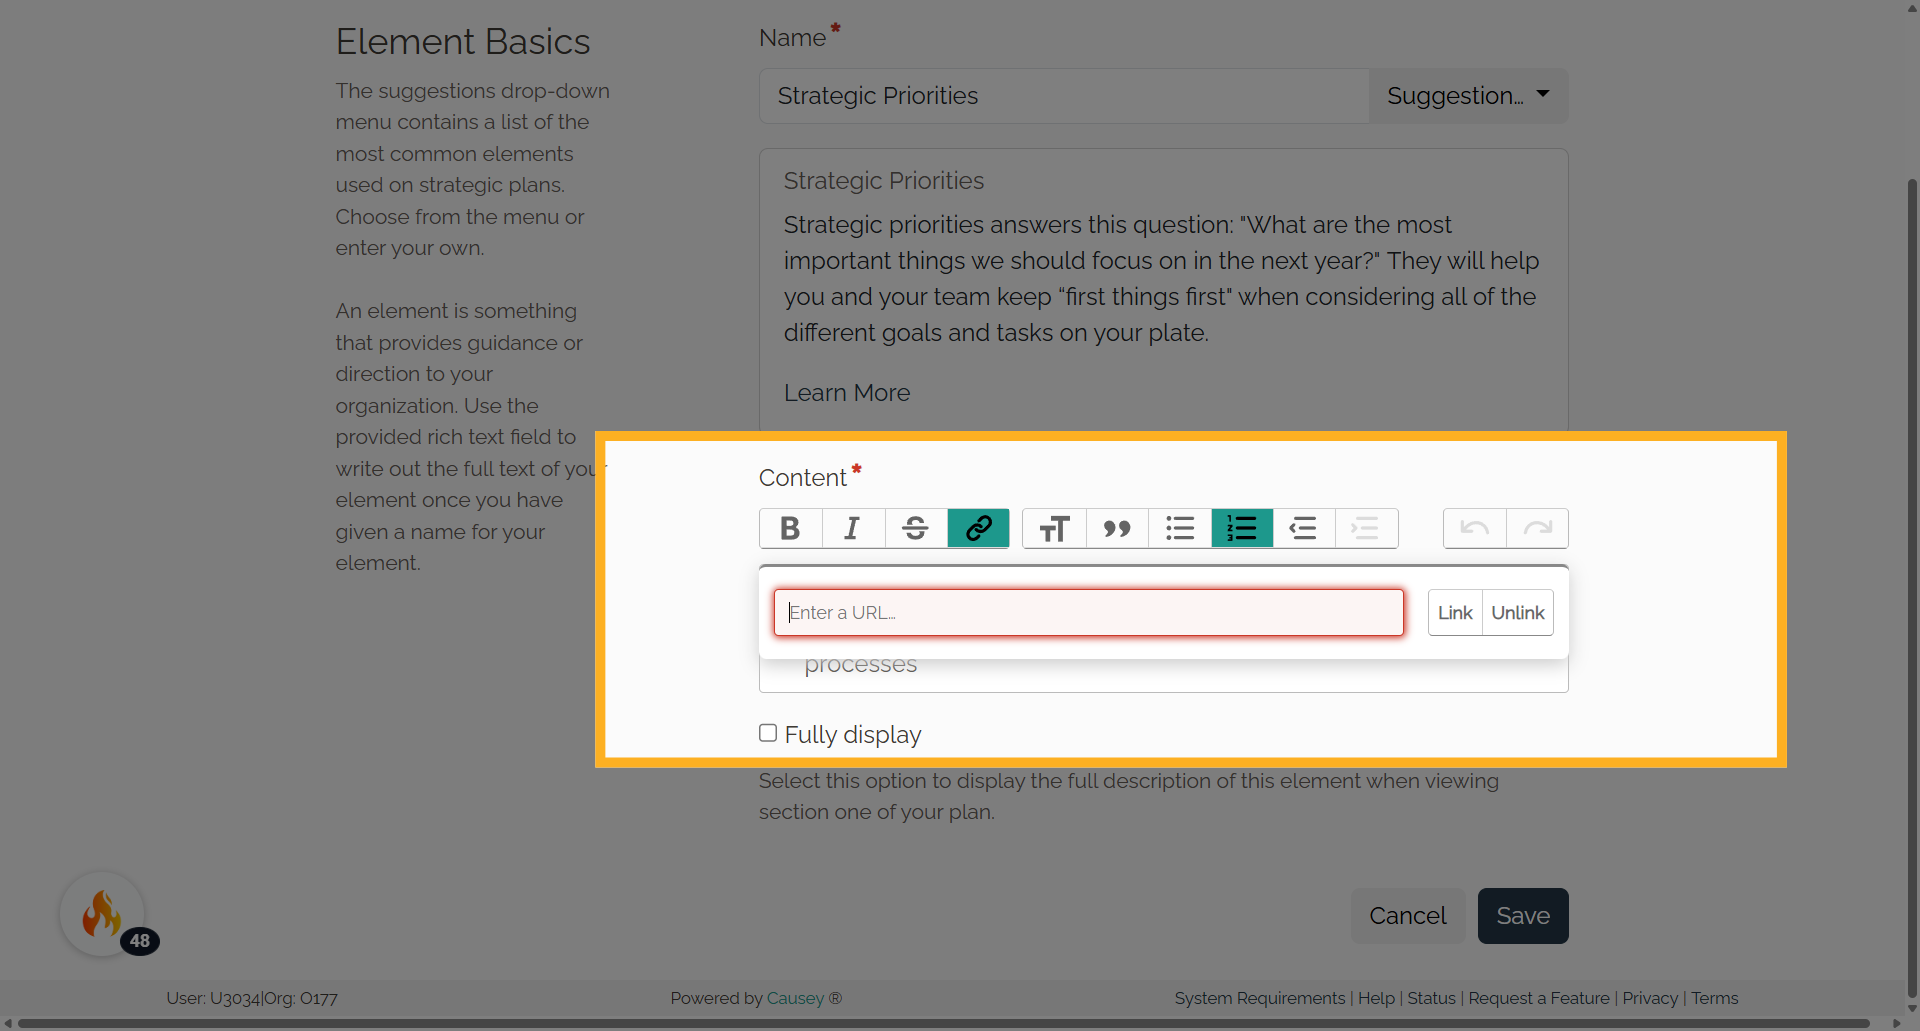Focus the Enter a URL field
The image size is (1920, 1031).
point(1088,612)
